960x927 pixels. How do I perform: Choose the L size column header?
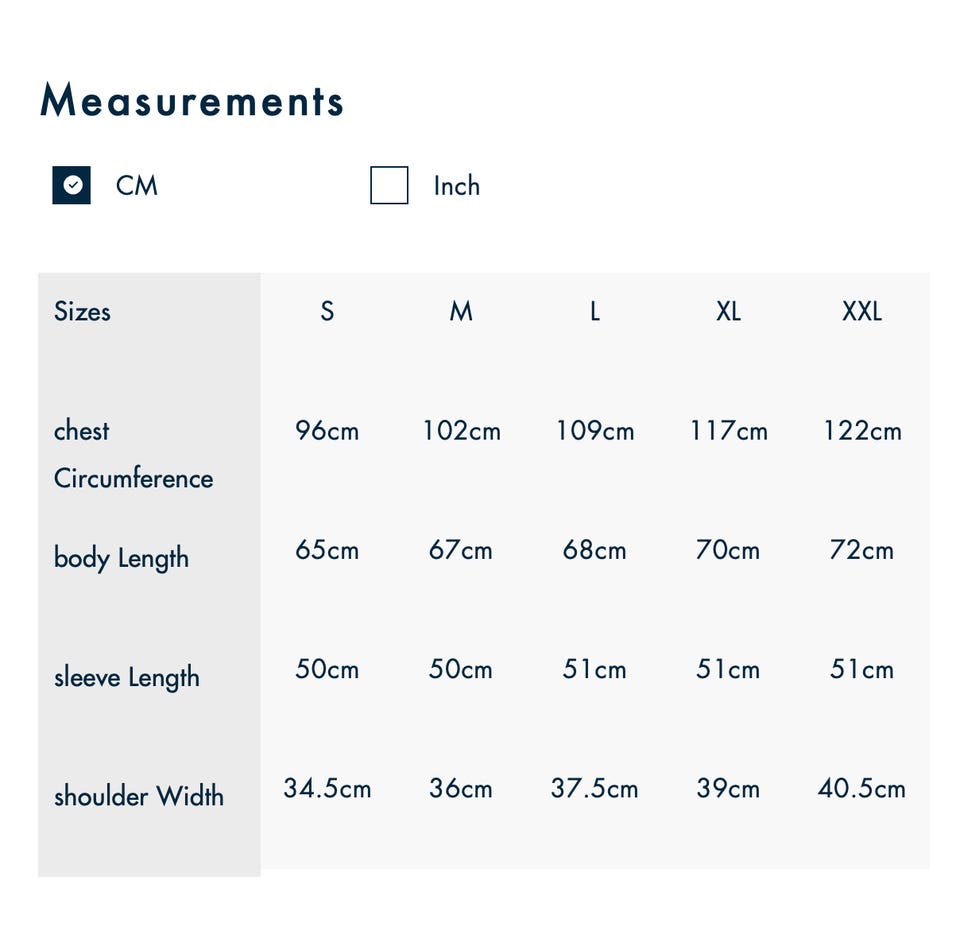[x=594, y=311]
